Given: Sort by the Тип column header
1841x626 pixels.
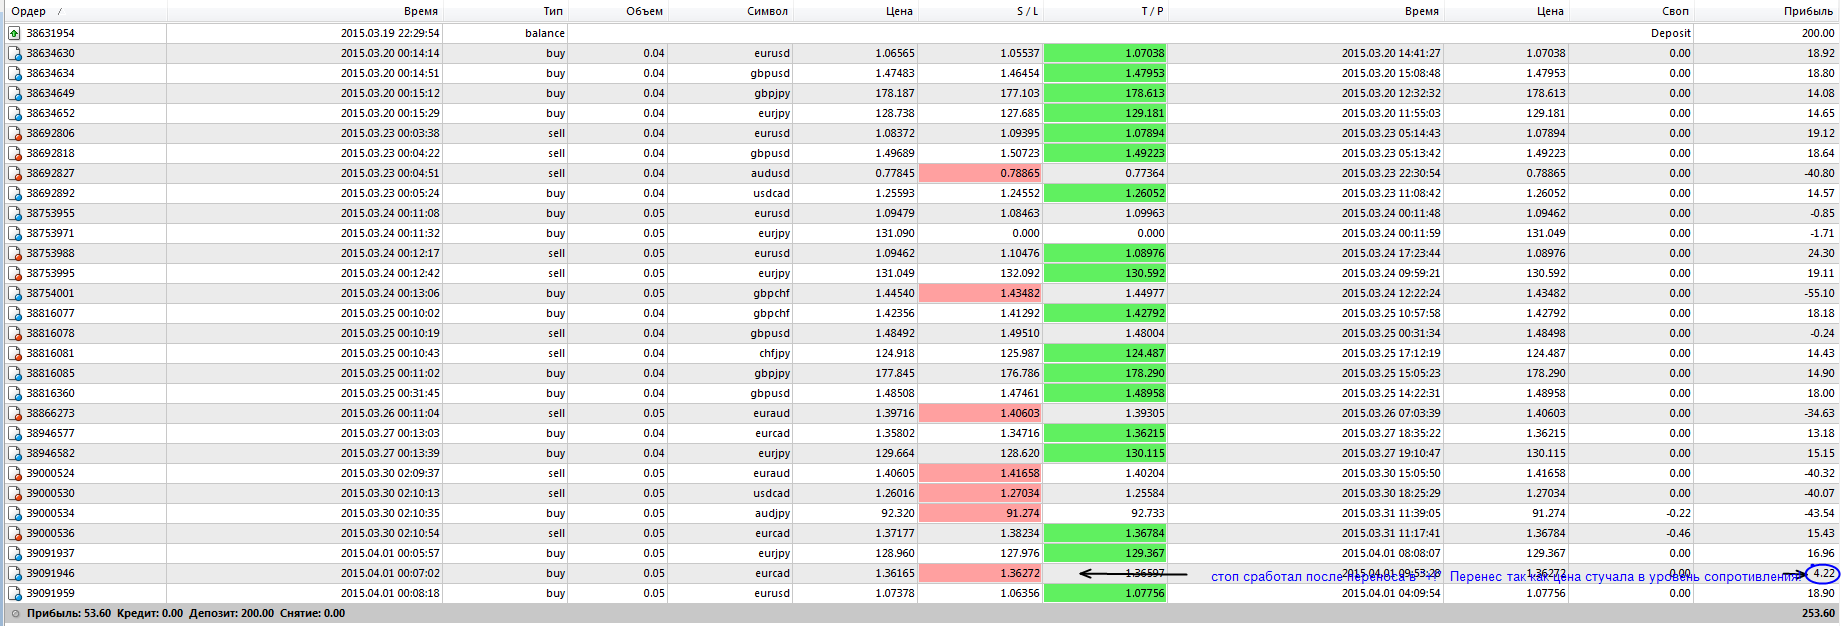Looking at the screenshot, I should pos(553,11).
